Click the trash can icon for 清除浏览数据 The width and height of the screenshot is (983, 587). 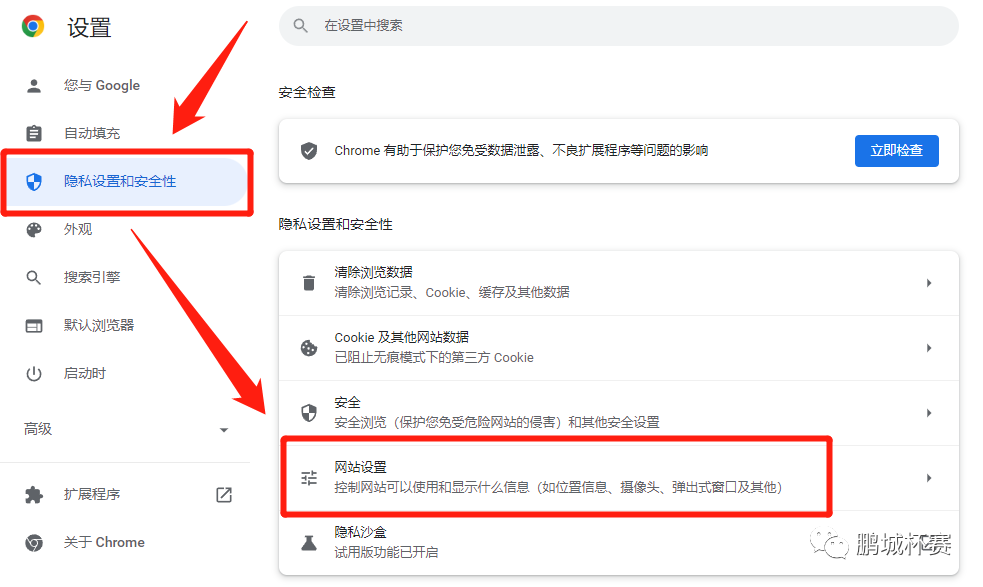pyautogui.click(x=308, y=283)
